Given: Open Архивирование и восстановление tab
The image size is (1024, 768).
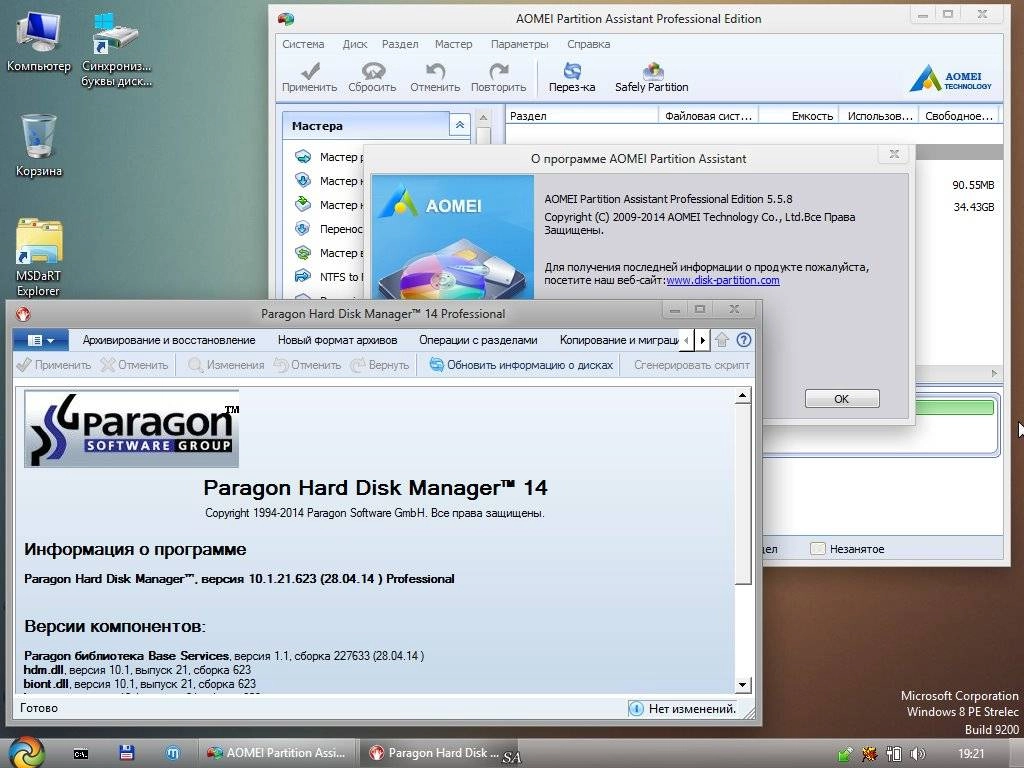Looking at the screenshot, I should [168, 340].
